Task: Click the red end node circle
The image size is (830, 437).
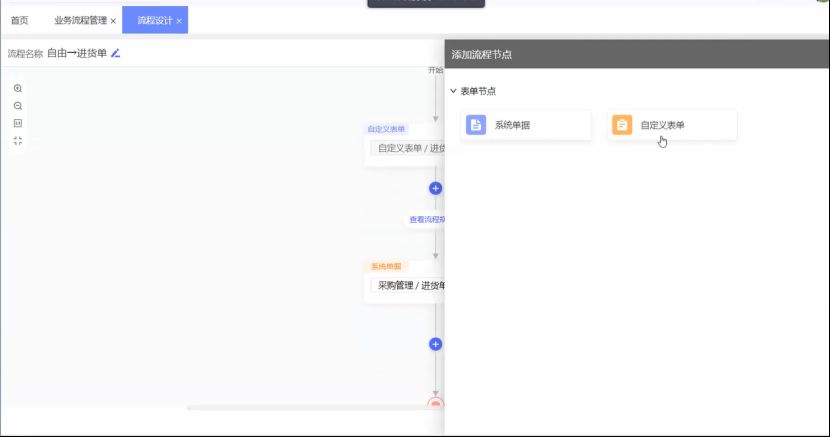Action: [435, 404]
